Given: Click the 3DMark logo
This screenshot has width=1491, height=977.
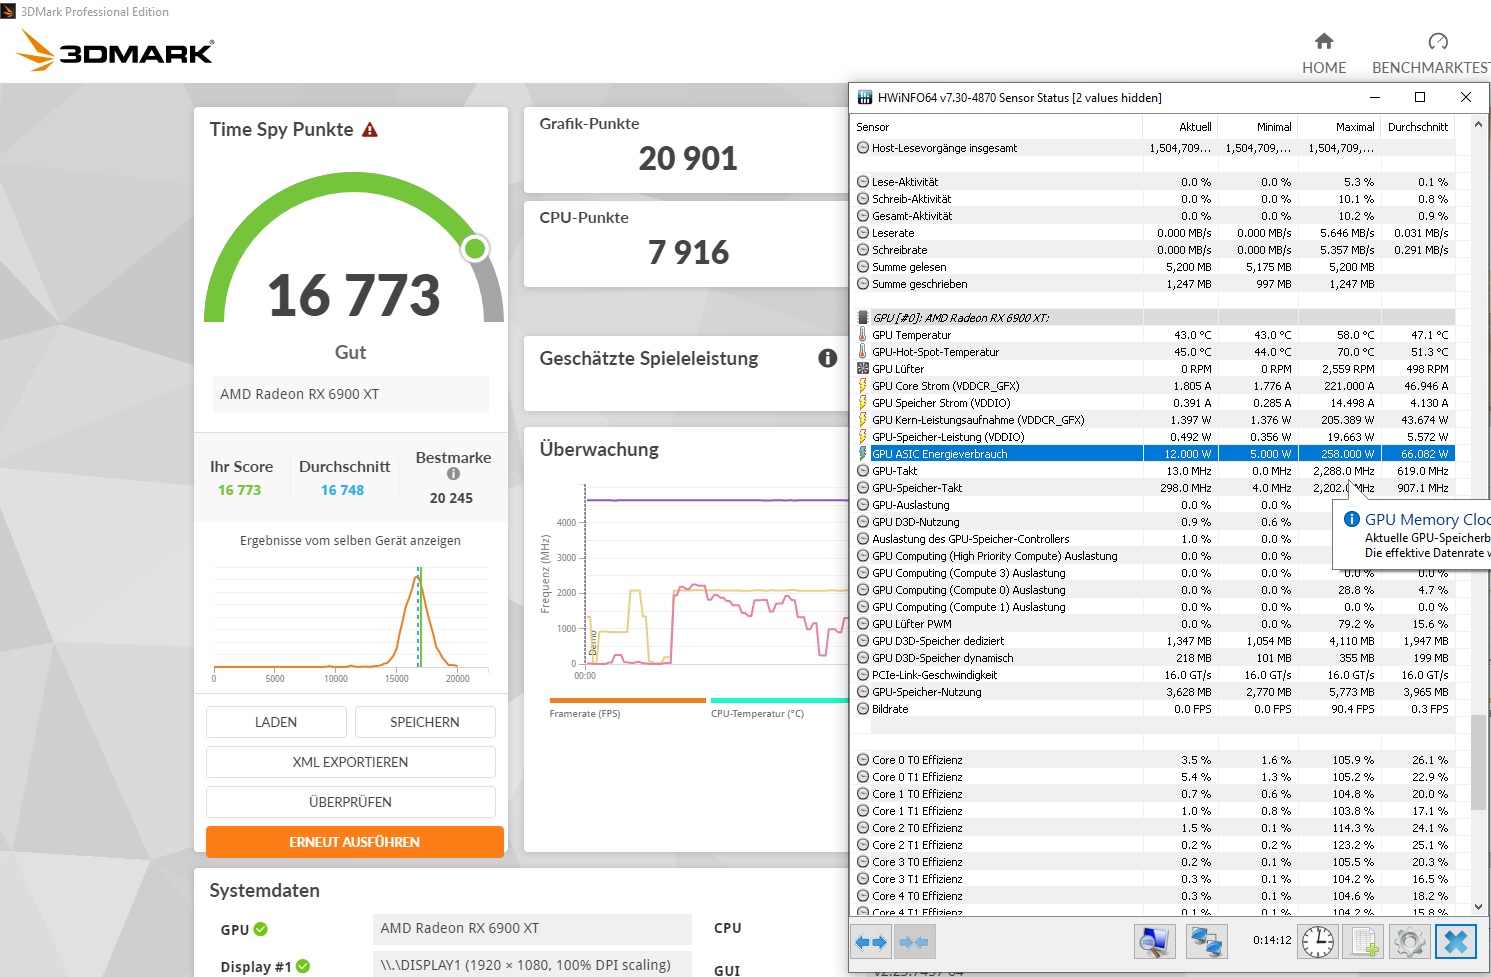Looking at the screenshot, I should point(116,51).
